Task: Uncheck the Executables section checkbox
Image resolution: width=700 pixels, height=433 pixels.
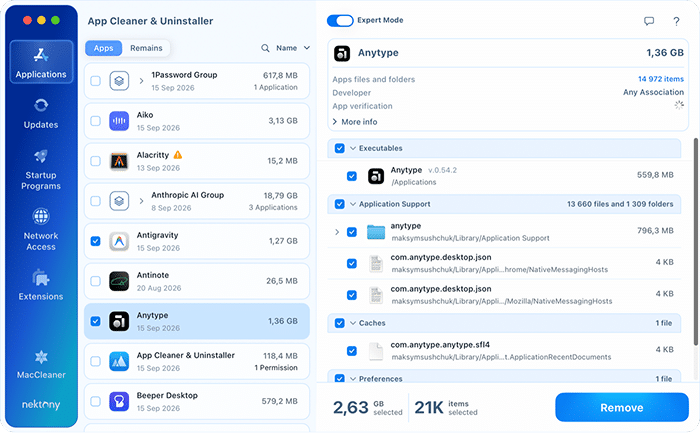Action: click(x=340, y=148)
